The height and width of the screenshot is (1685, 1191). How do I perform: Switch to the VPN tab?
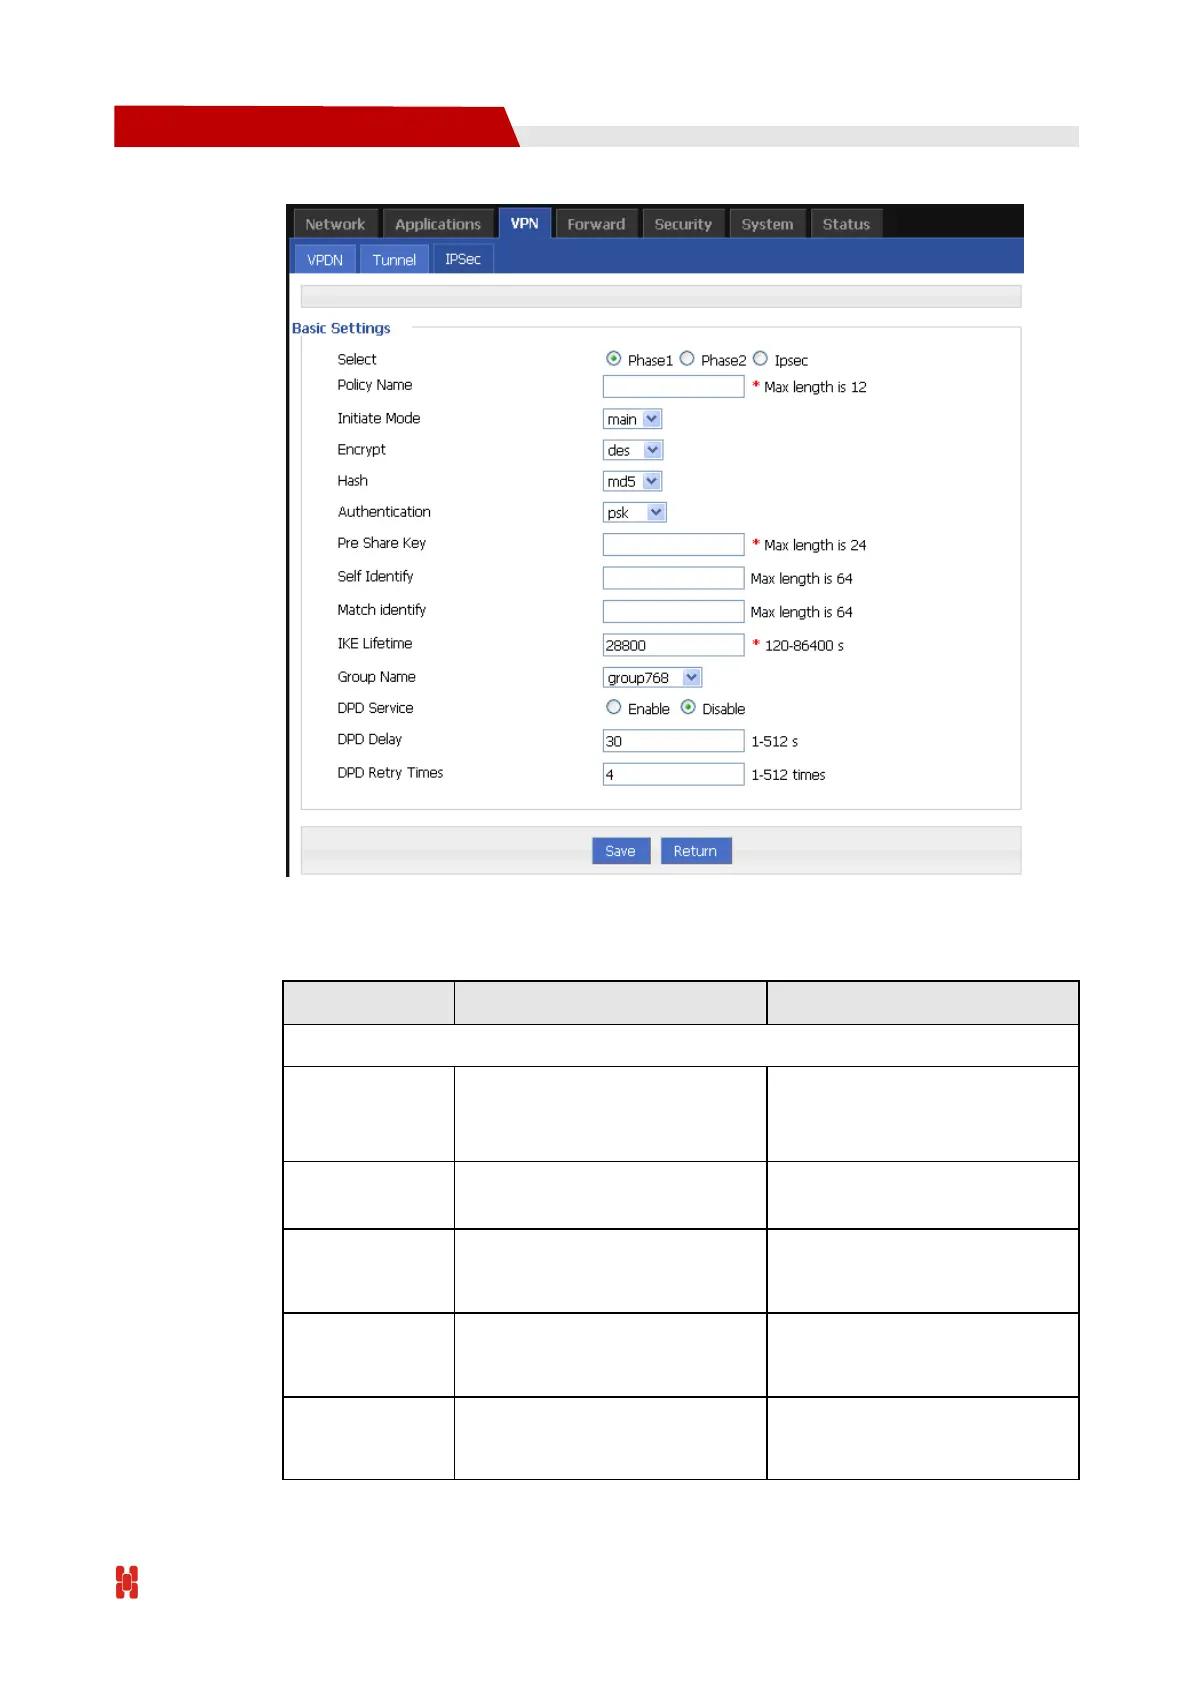point(524,223)
